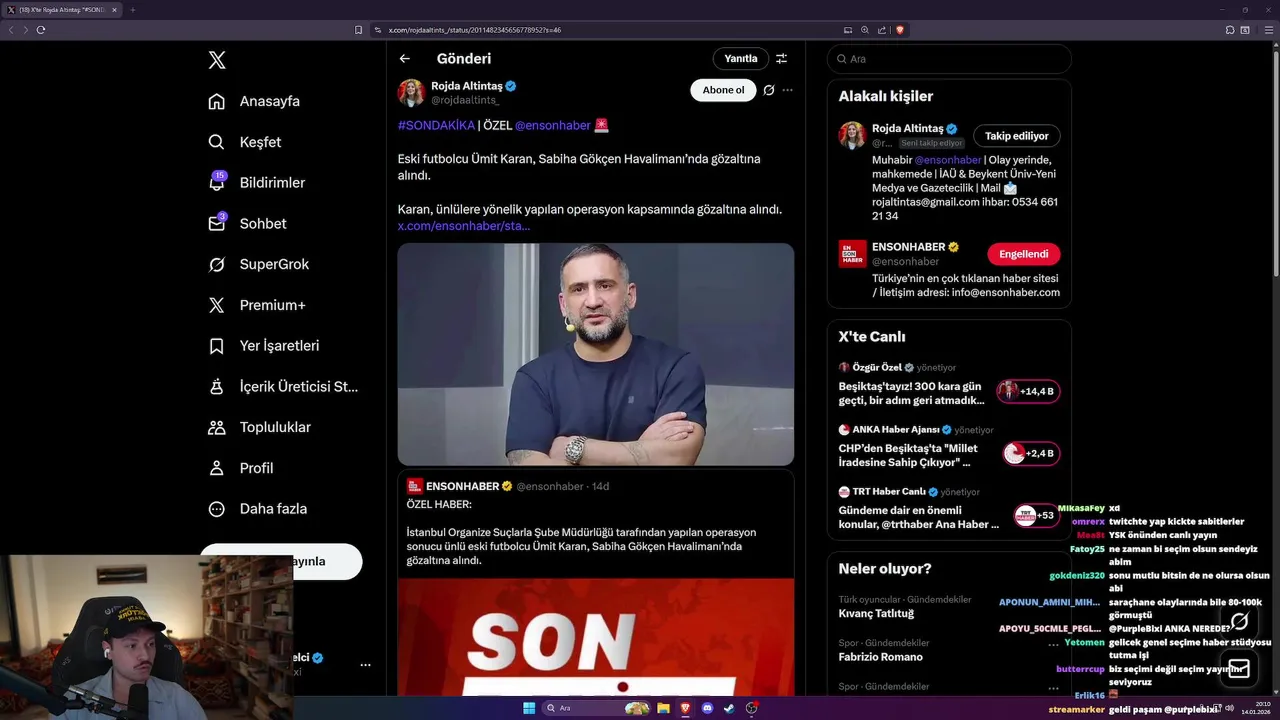Open Fabrizio Romano trend
Screen dimensions: 1280x720
[881, 657]
